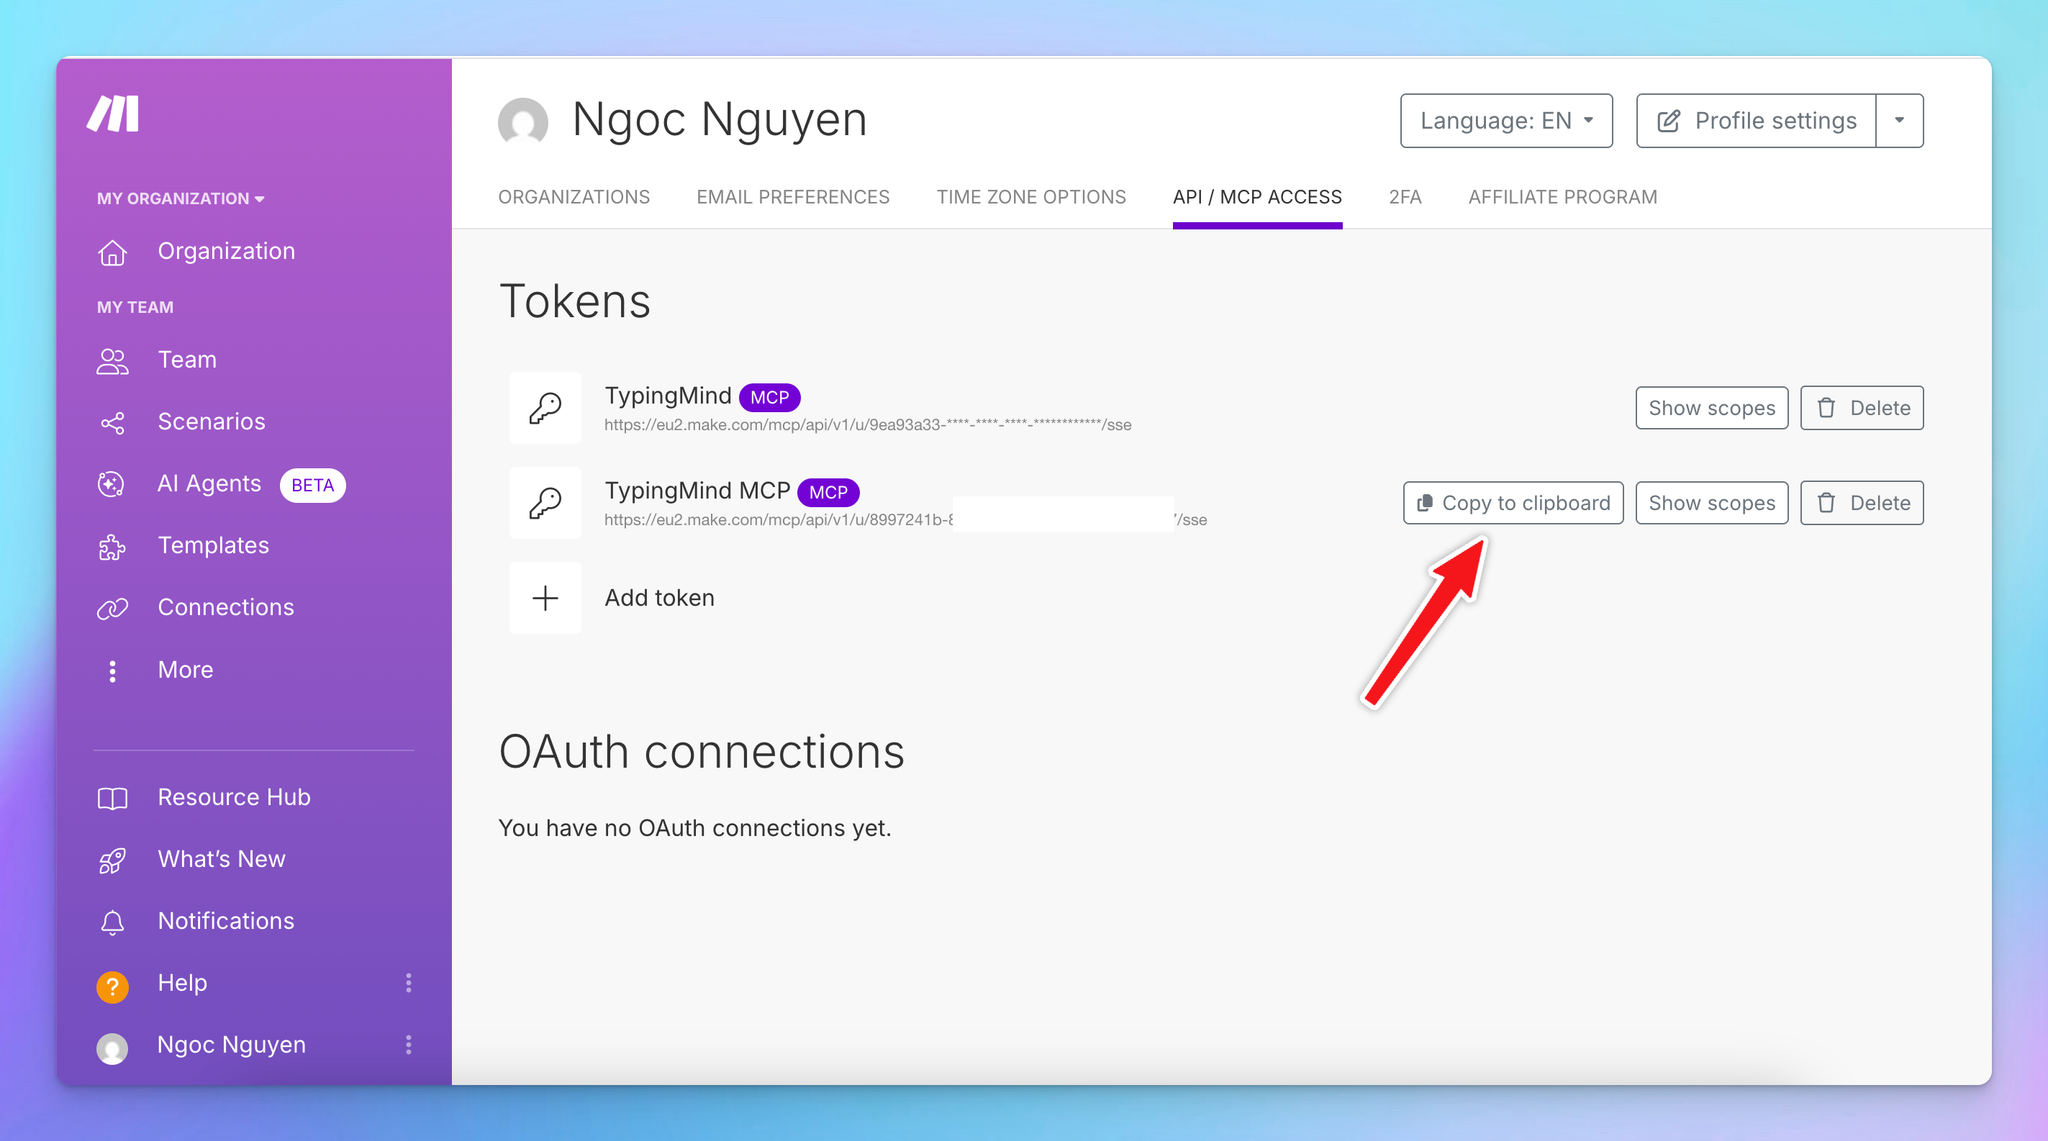Expand the More item in the sidebar
Viewport: 2048px width, 1141px height.
185,670
